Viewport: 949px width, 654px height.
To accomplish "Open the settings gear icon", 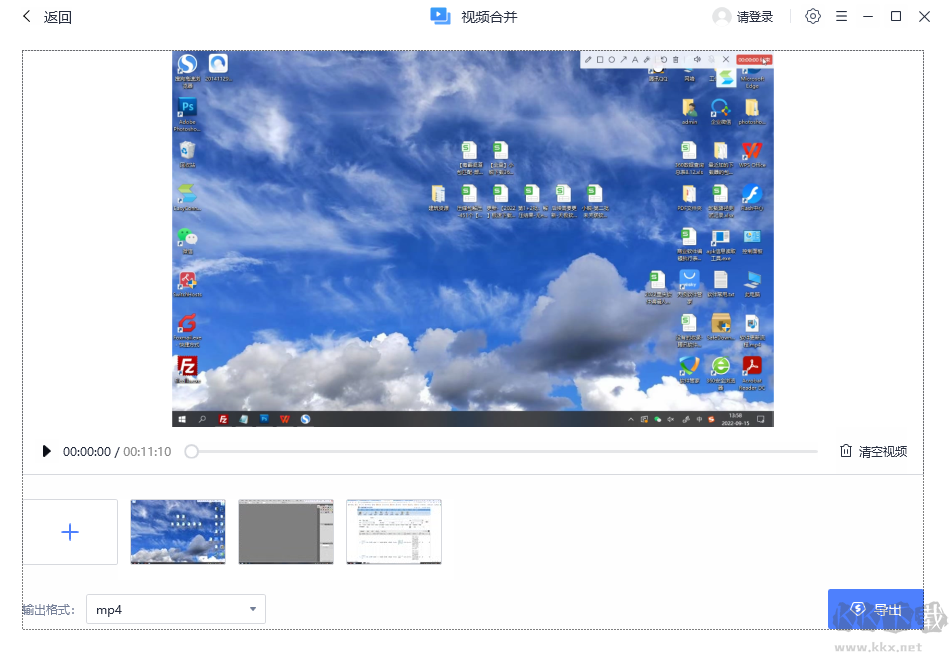I will coord(813,16).
